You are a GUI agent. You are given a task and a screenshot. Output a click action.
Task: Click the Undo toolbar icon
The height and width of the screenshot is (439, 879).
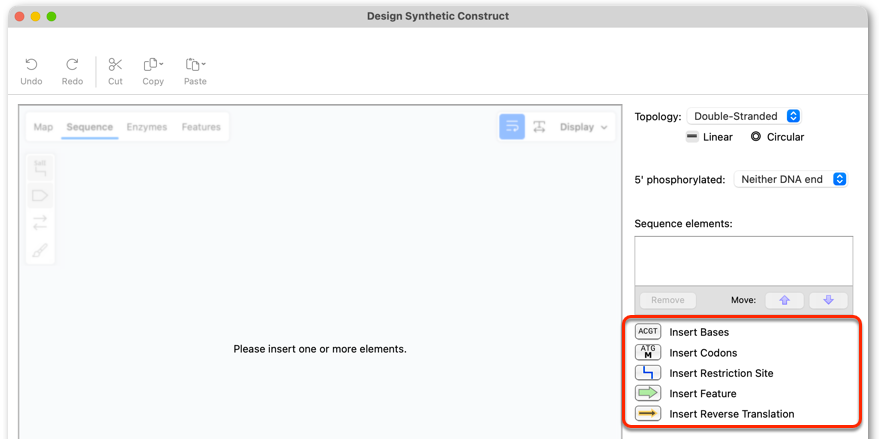tap(31, 64)
